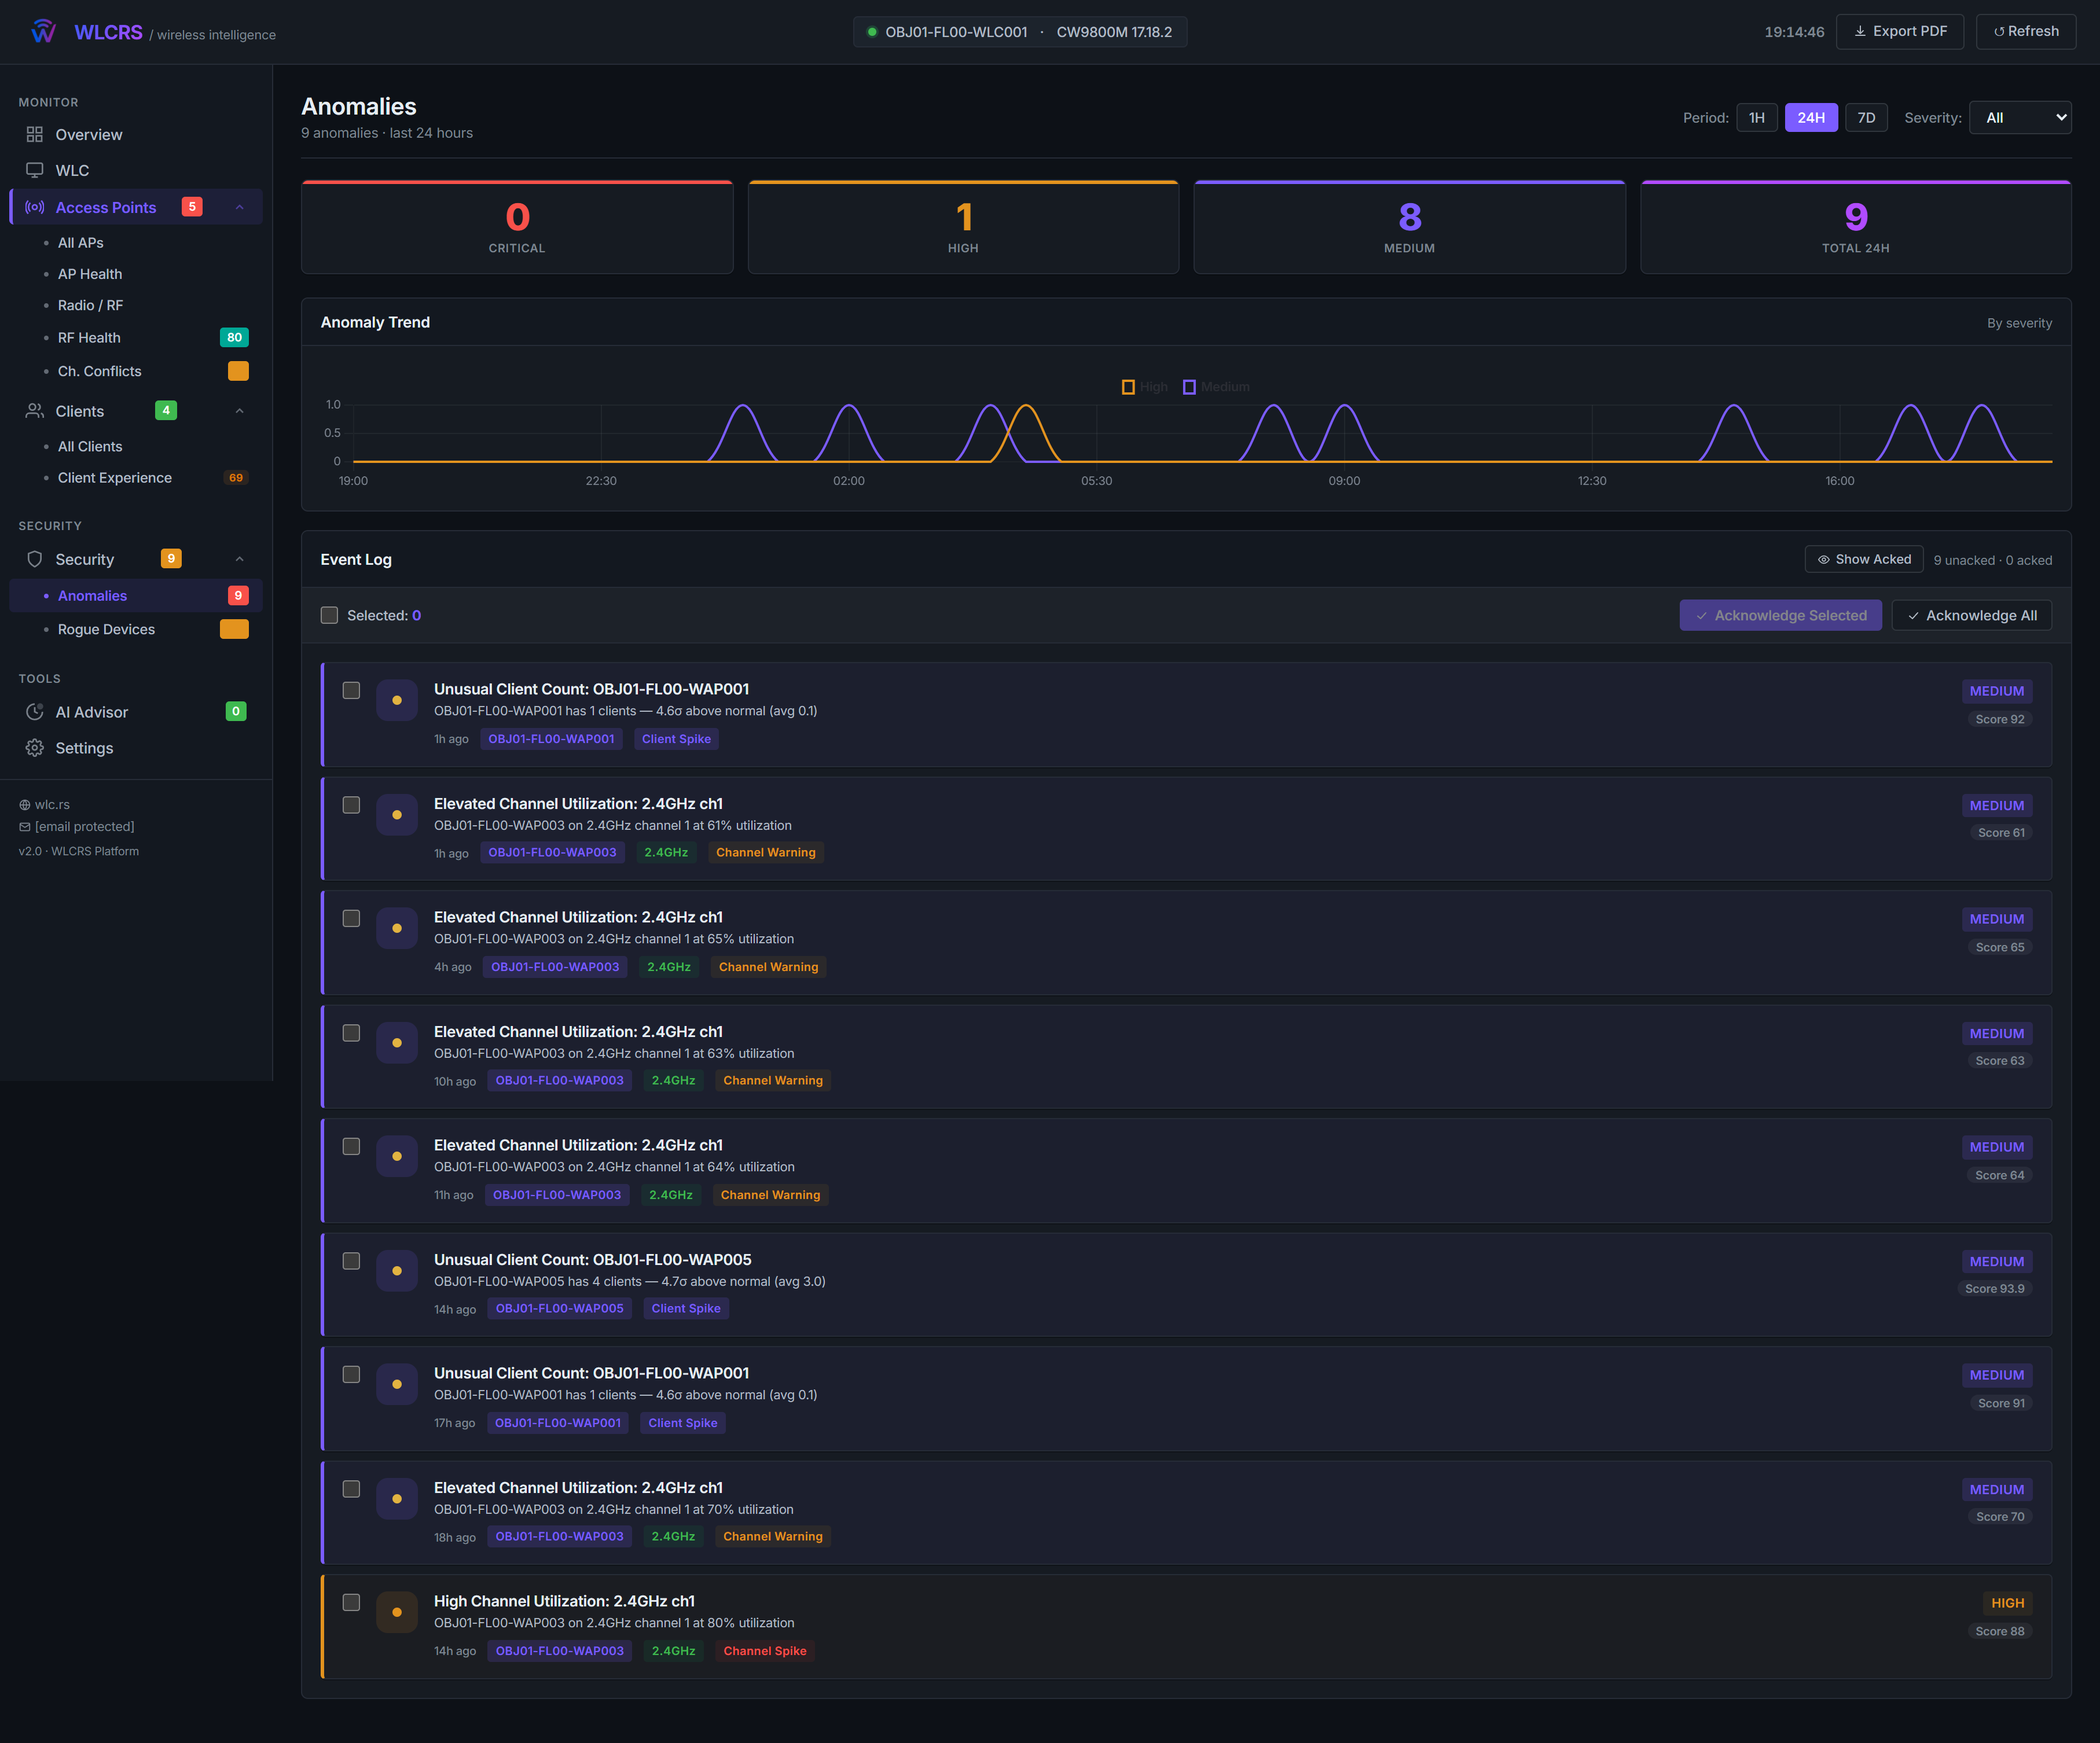Screen dimensions: 2100x1743
Task: Click the severity dot icon of 64% utilization event
Action: tap(397, 1156)
